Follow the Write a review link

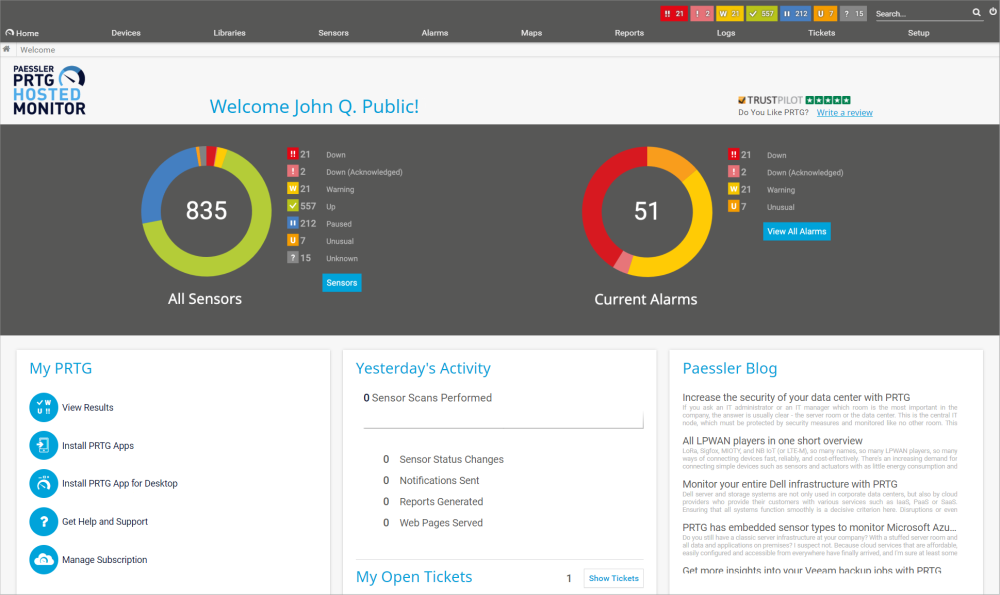coord(844,113)
